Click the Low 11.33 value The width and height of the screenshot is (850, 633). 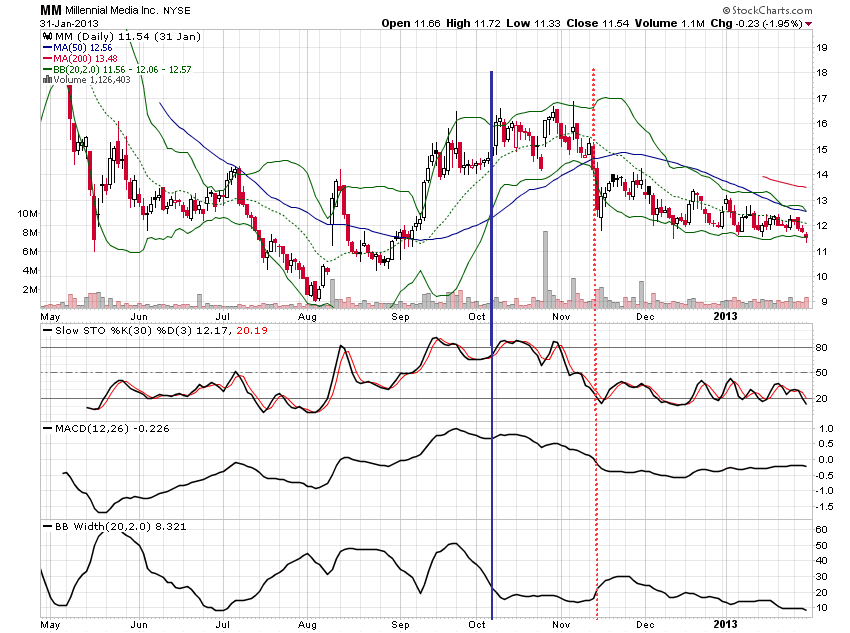[533, 23]
